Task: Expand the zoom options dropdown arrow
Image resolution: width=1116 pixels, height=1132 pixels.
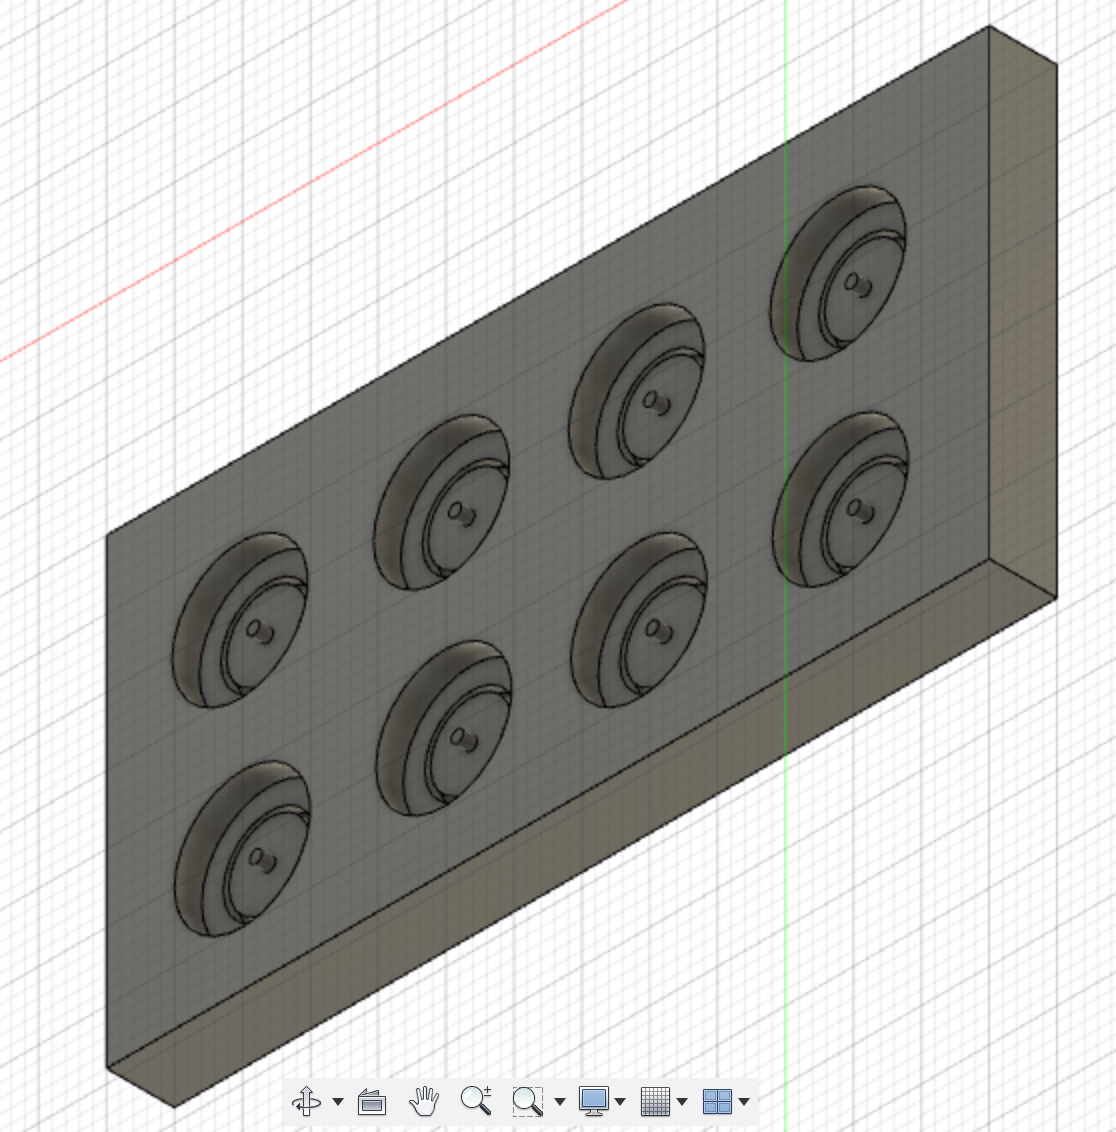Action: (559, 1102)
